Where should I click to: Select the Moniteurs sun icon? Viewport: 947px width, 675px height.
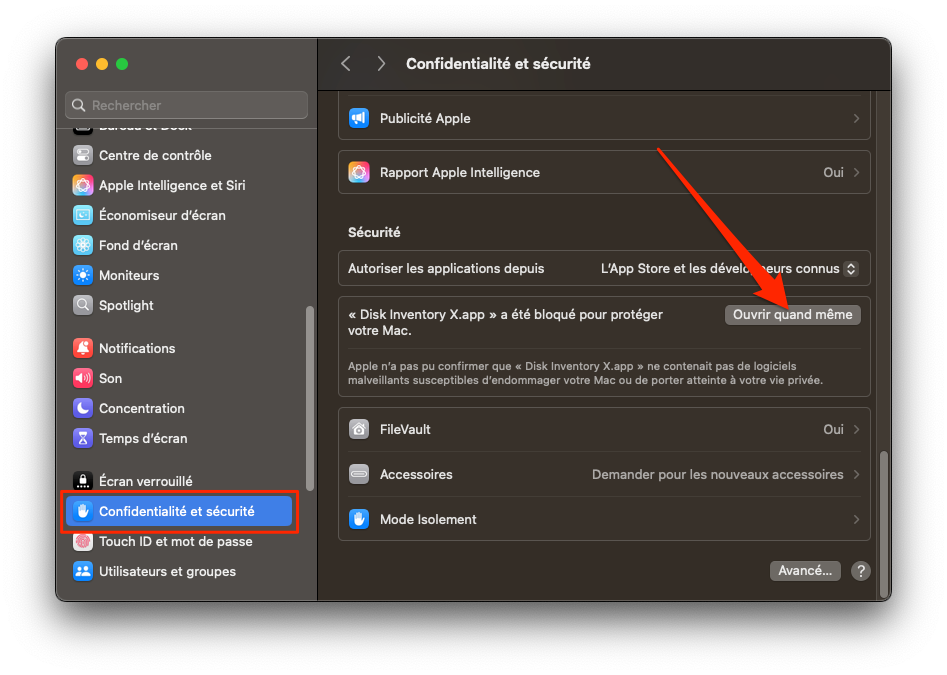(83, 275)
